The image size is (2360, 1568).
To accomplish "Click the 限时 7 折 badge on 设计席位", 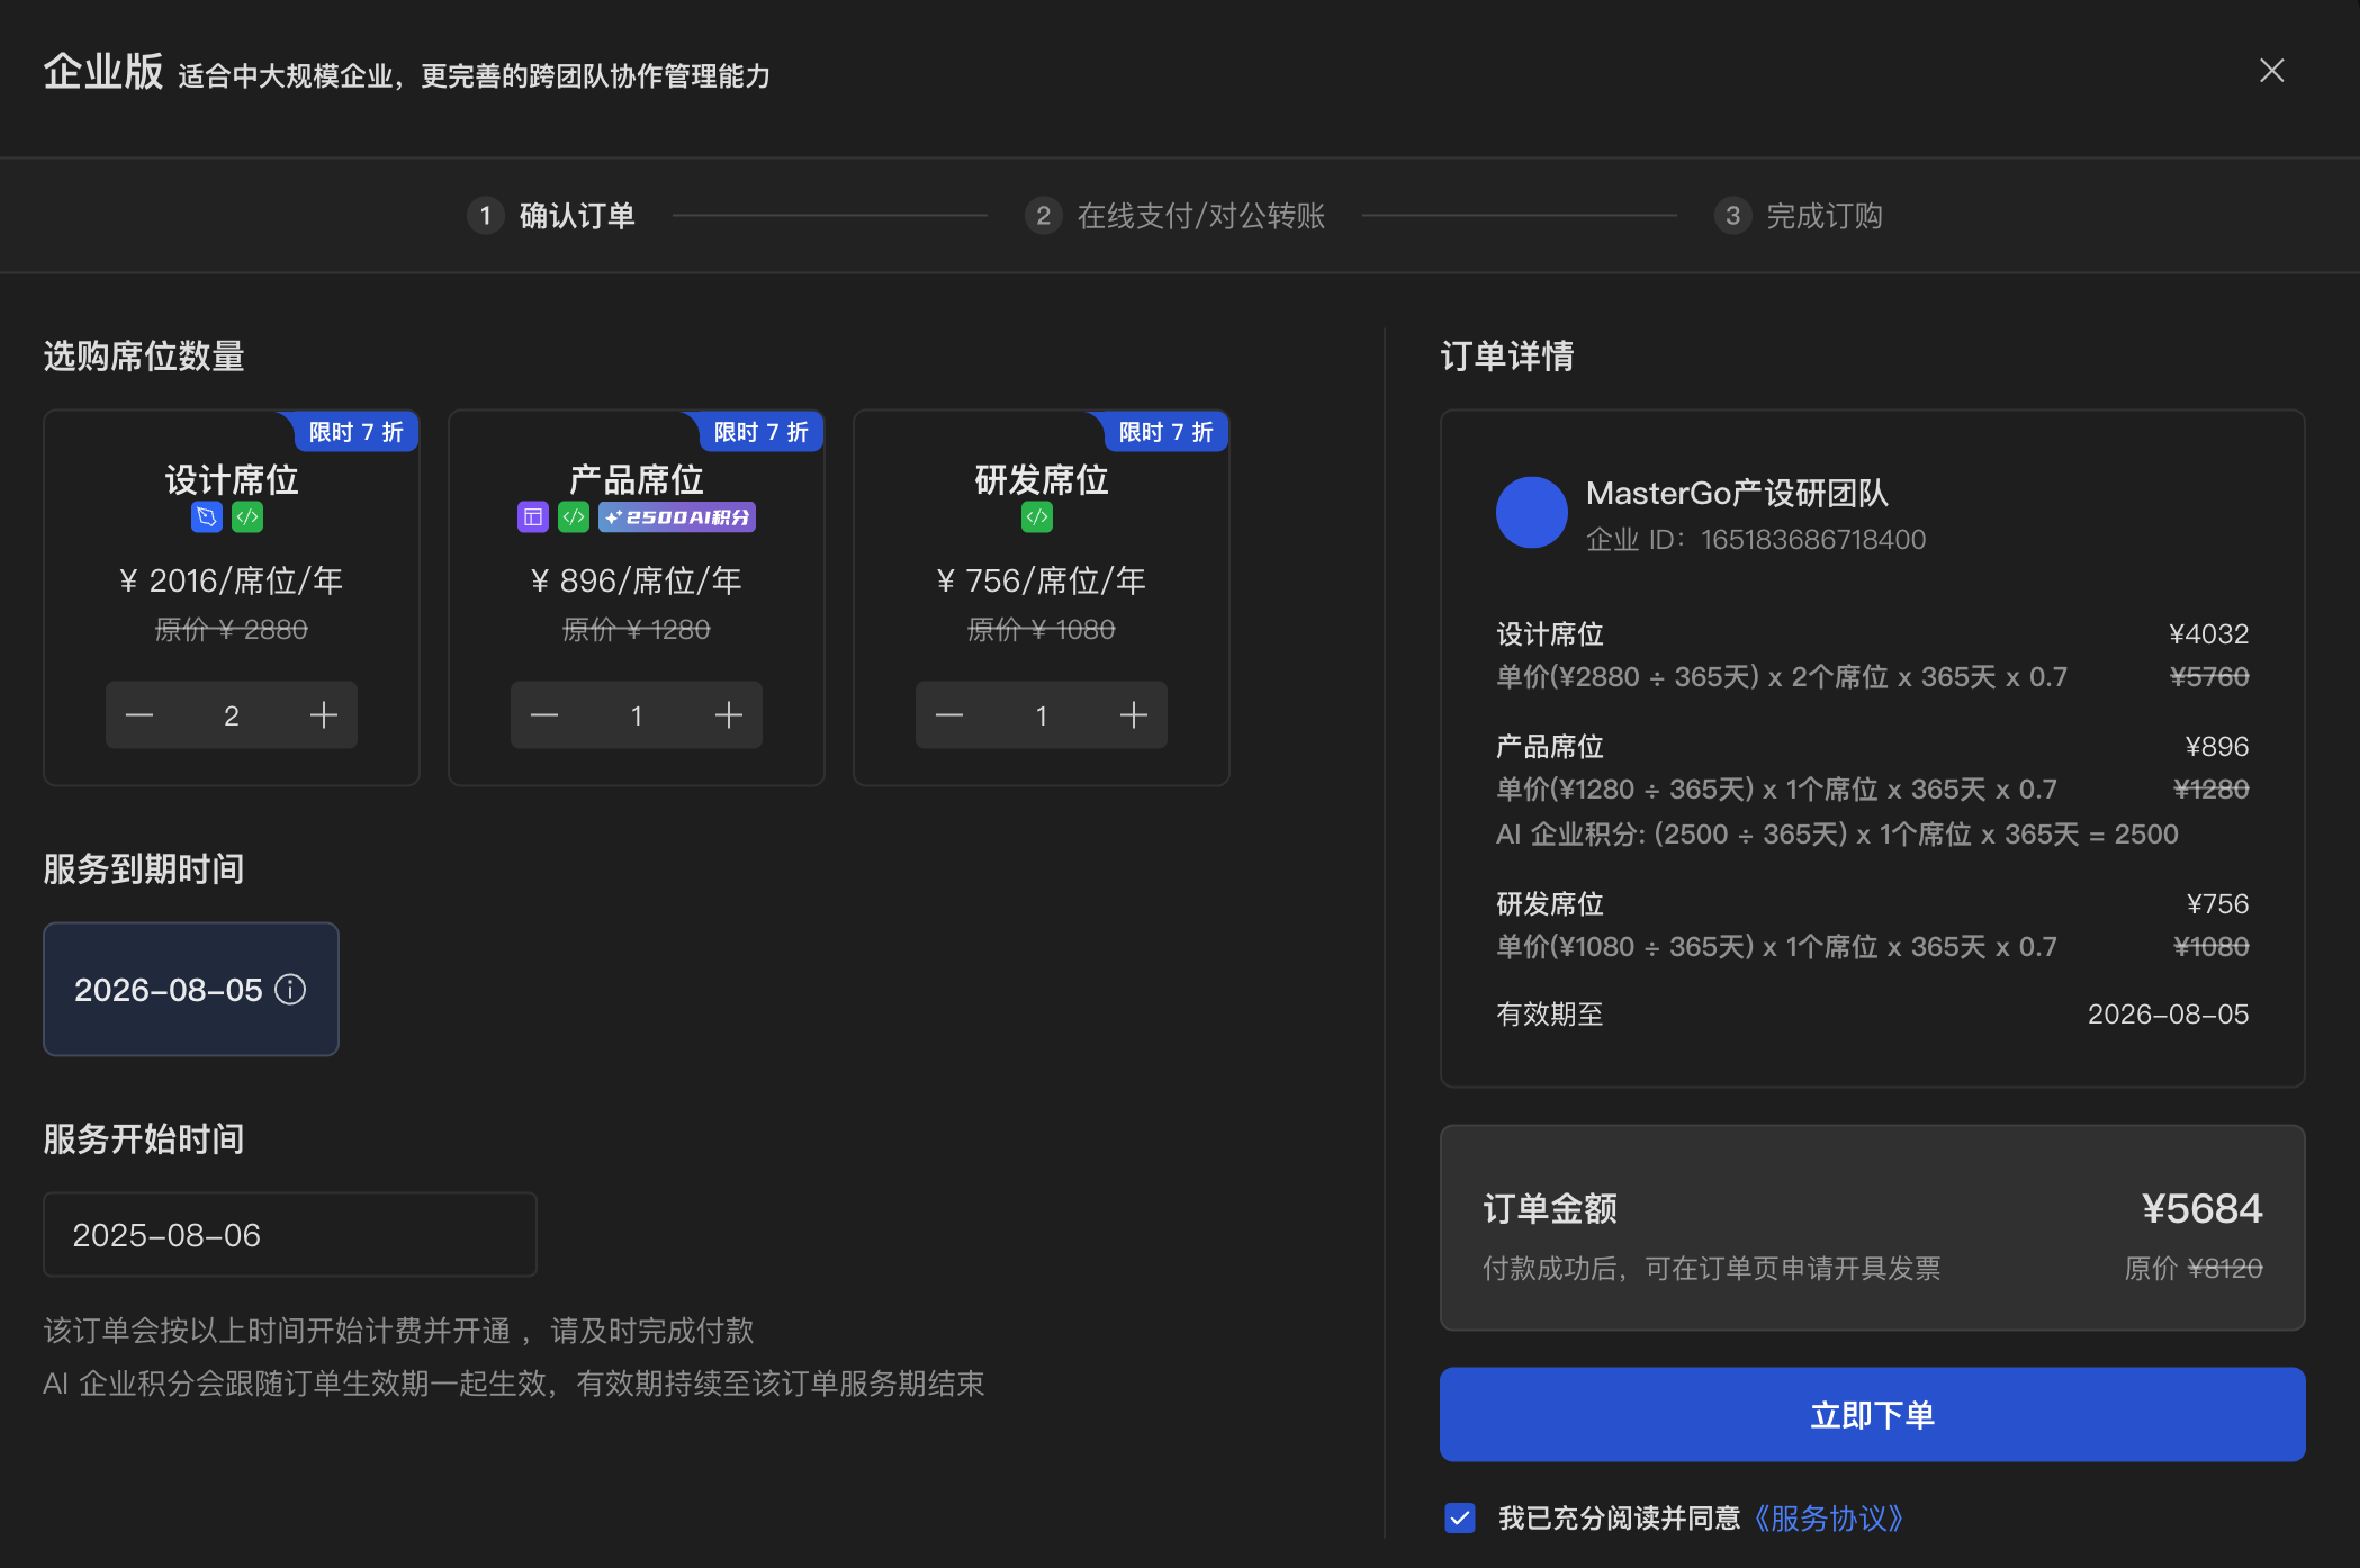I will pyautogui.click(x=355, y=432).
